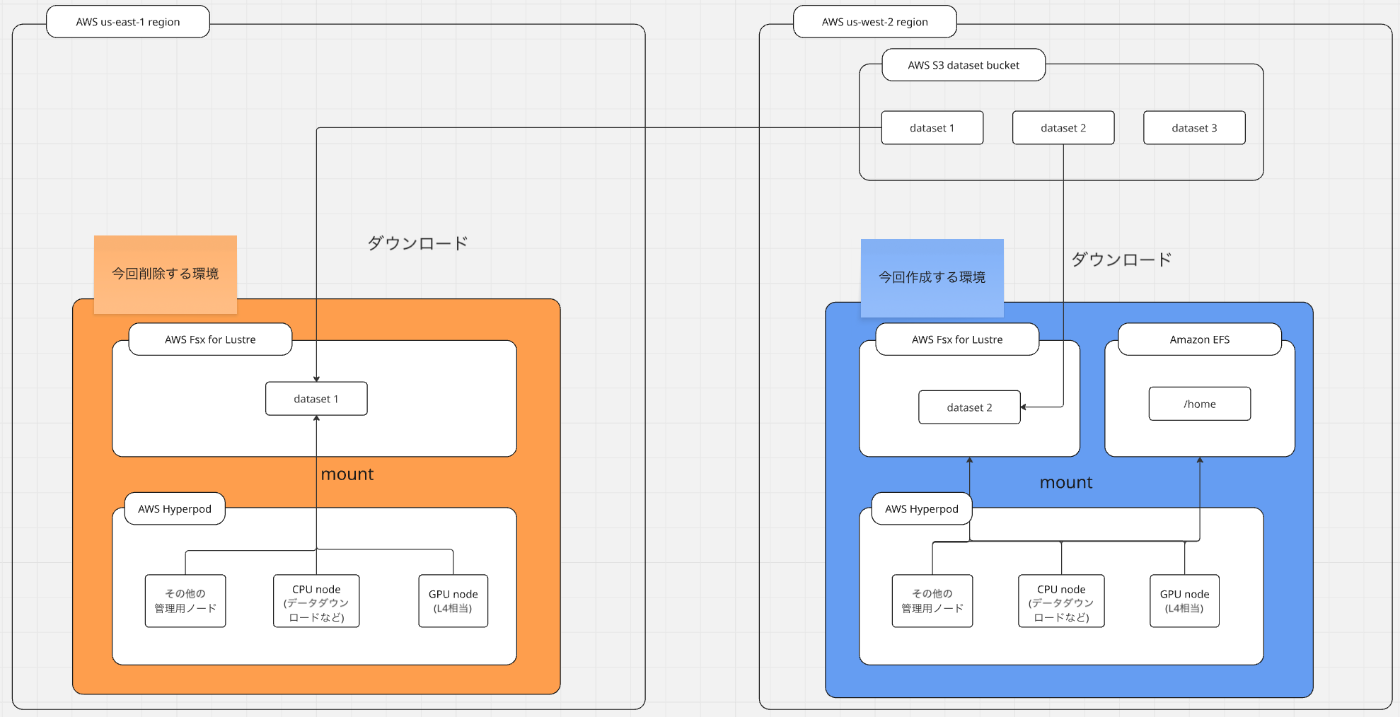Select the GPU node box in orange environment
Screen dimensions: 1400x717
[x=453, y=601]
